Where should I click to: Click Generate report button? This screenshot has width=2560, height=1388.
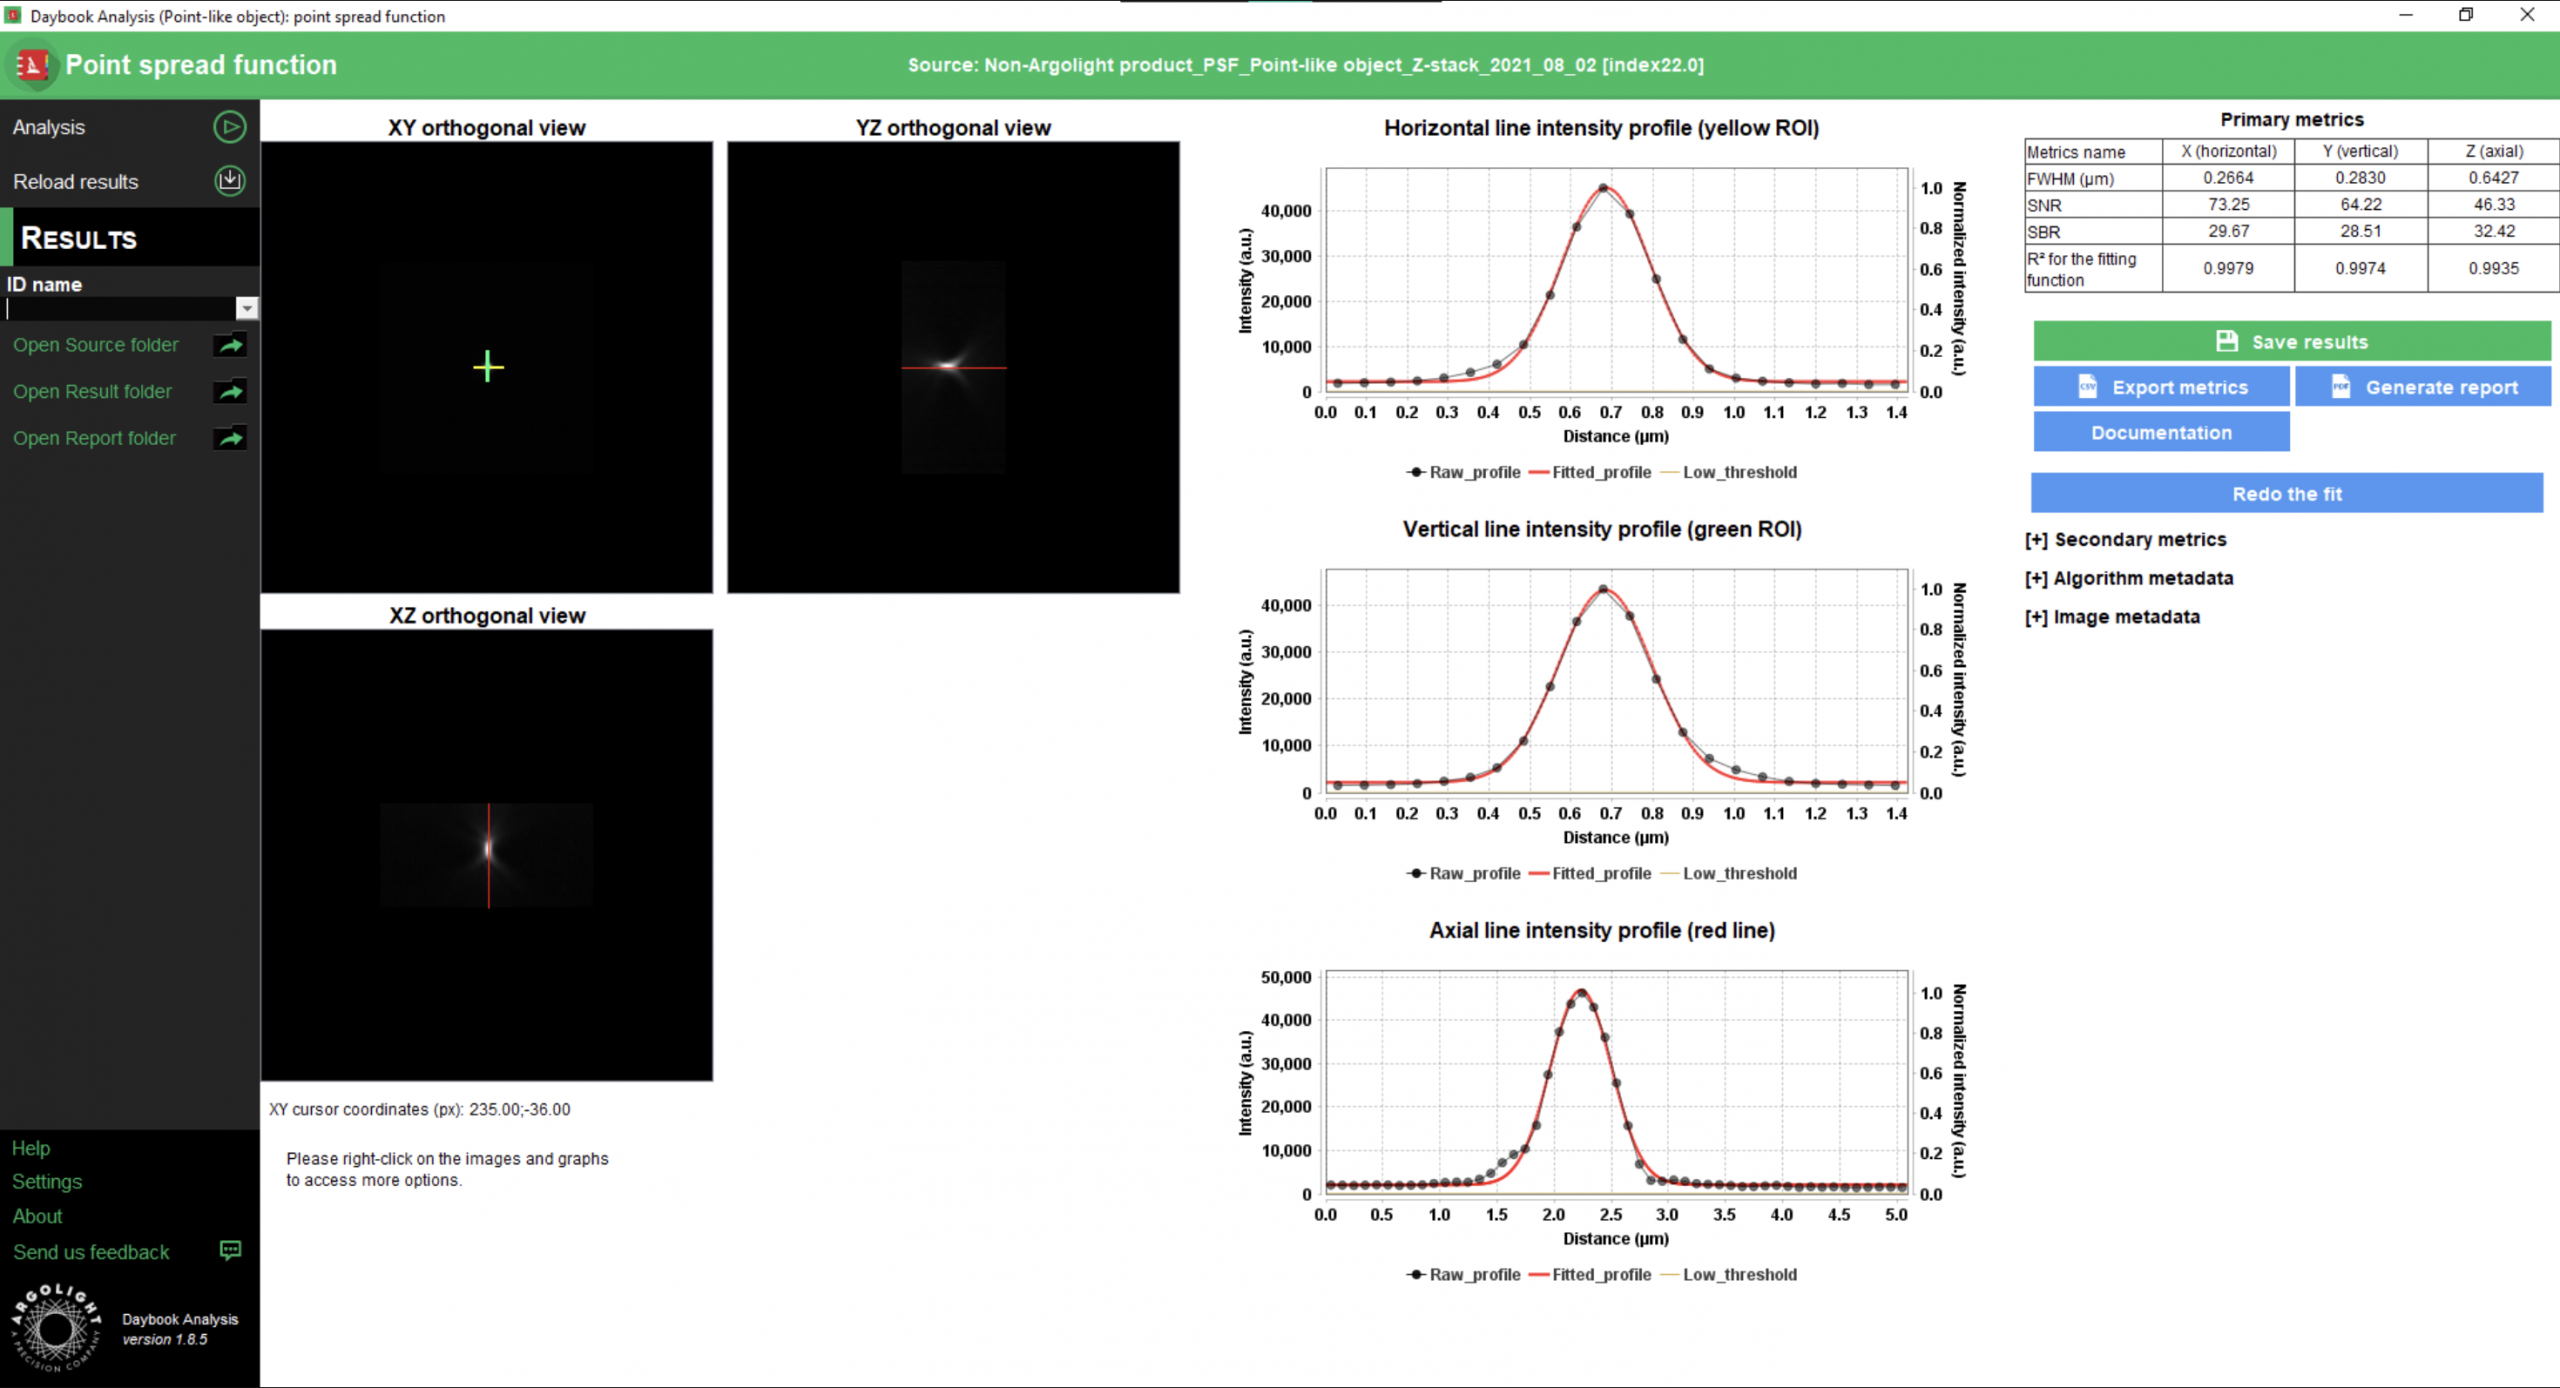tap(2422, 388)
